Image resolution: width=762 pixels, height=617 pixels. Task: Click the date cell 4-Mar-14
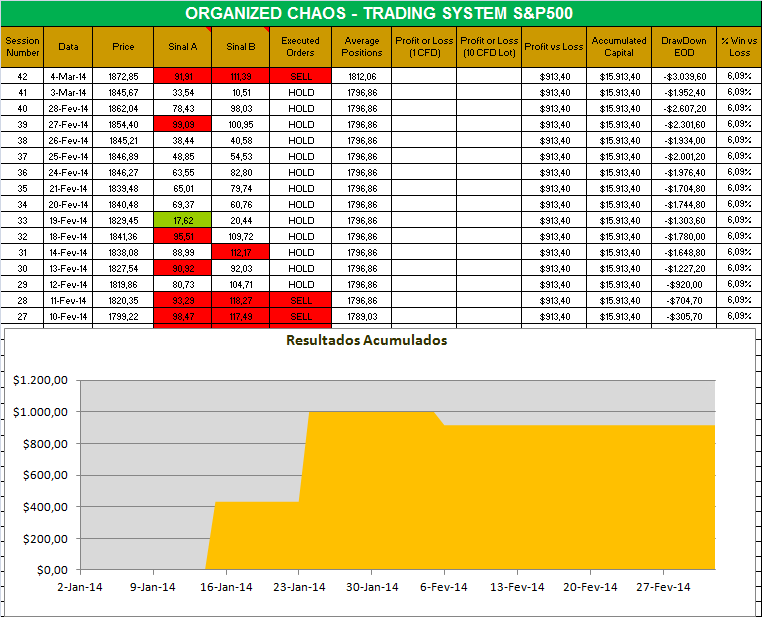68,76
